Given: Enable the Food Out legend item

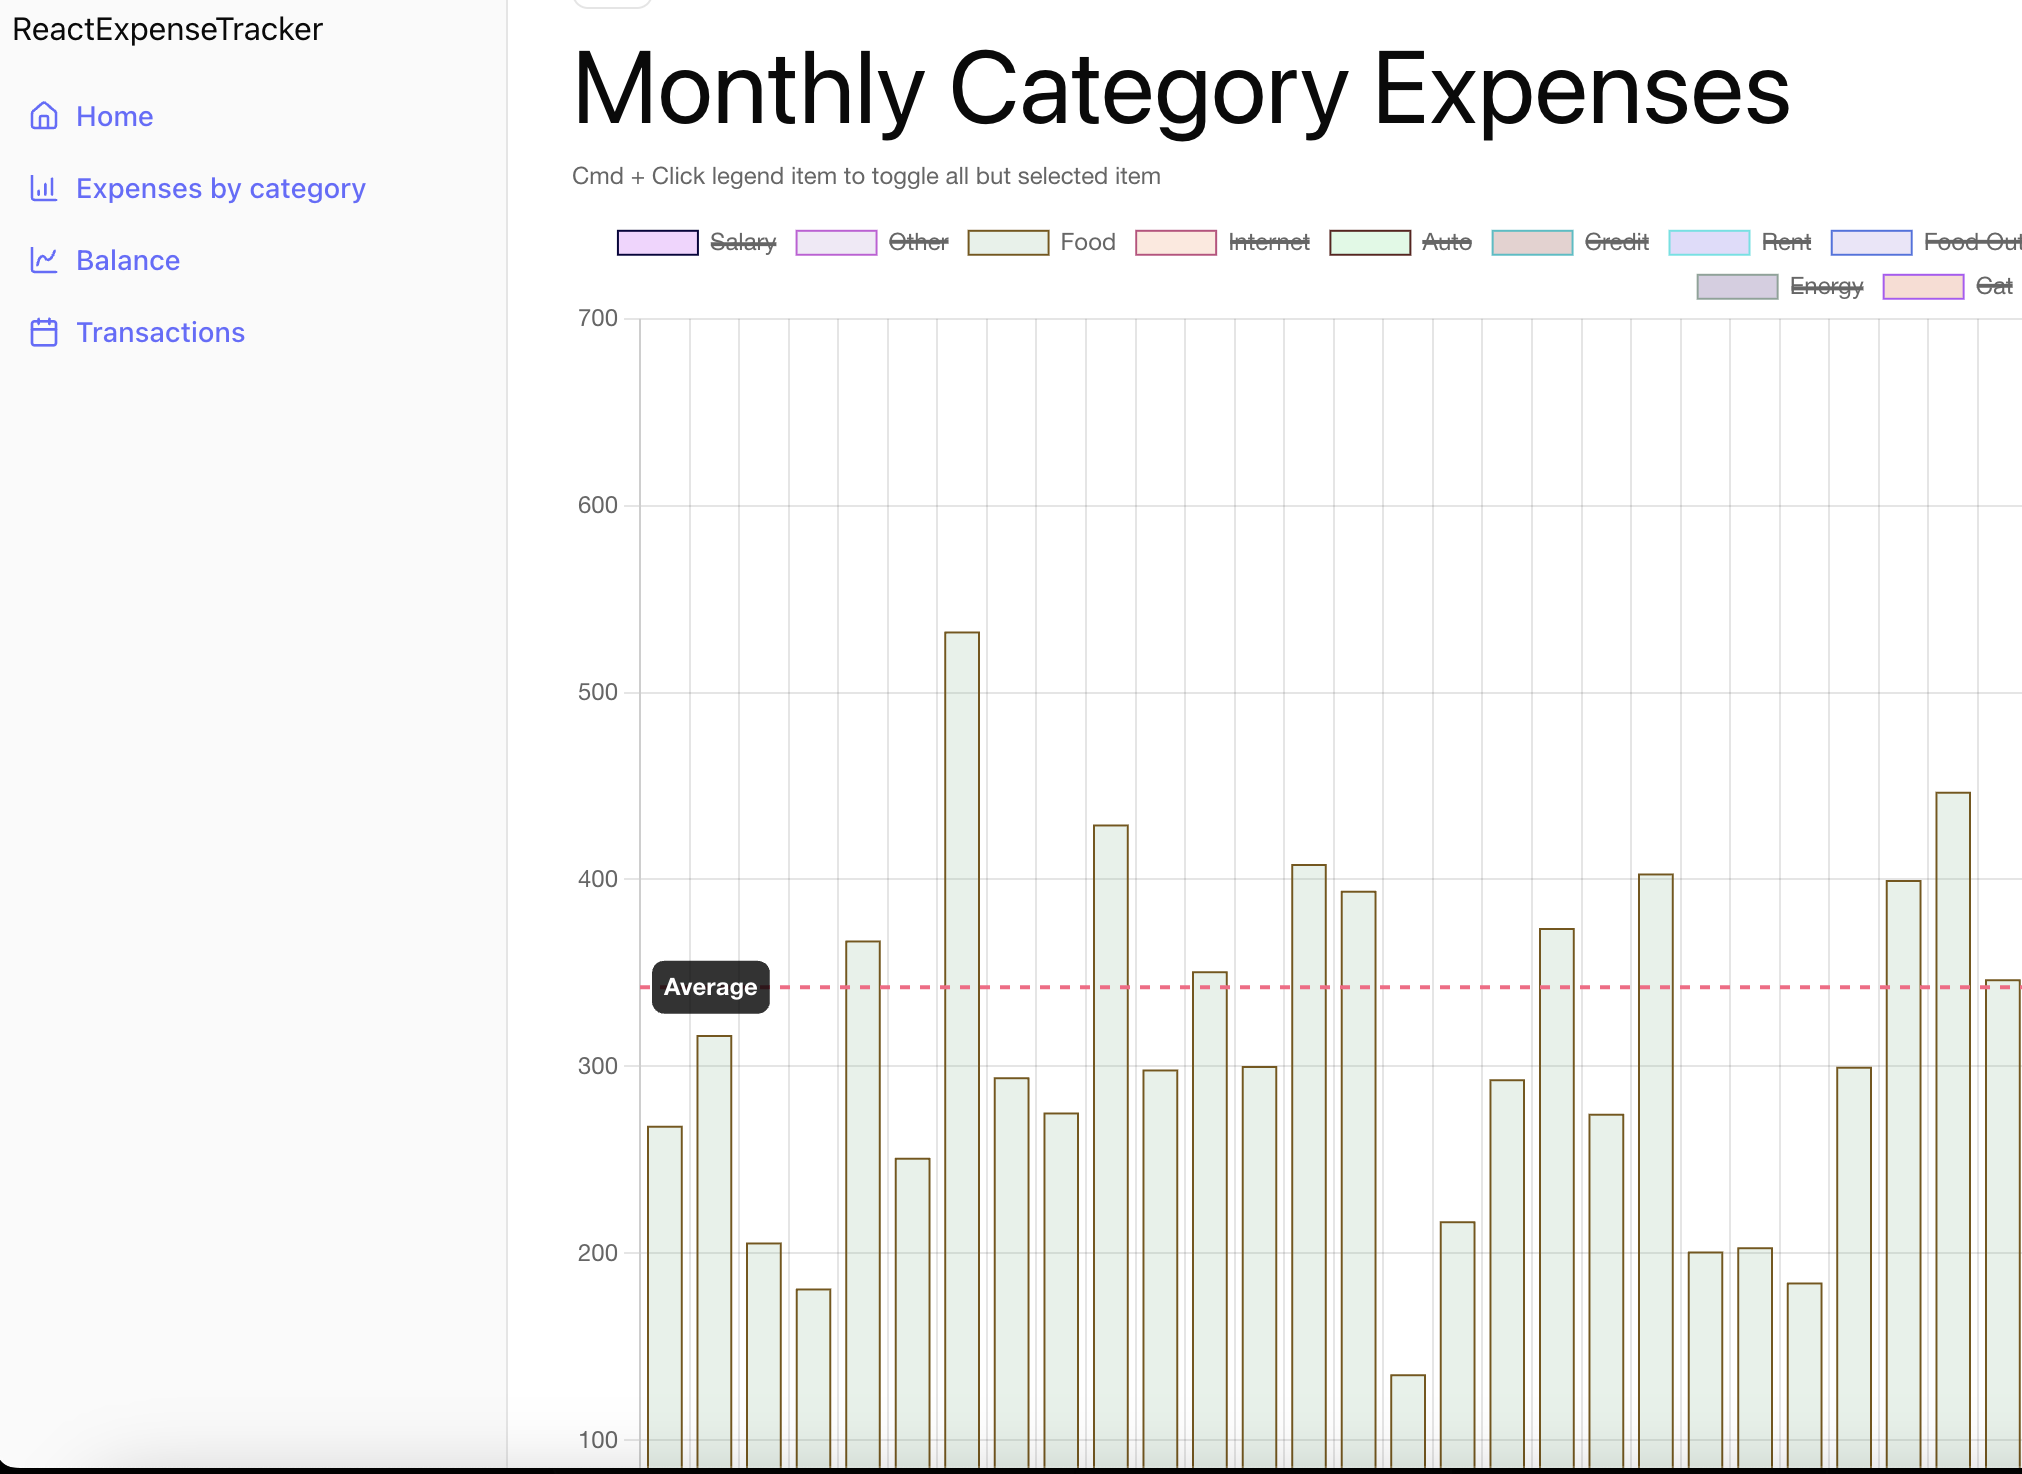Looking at the screenshot, I should pos(1972,242).
